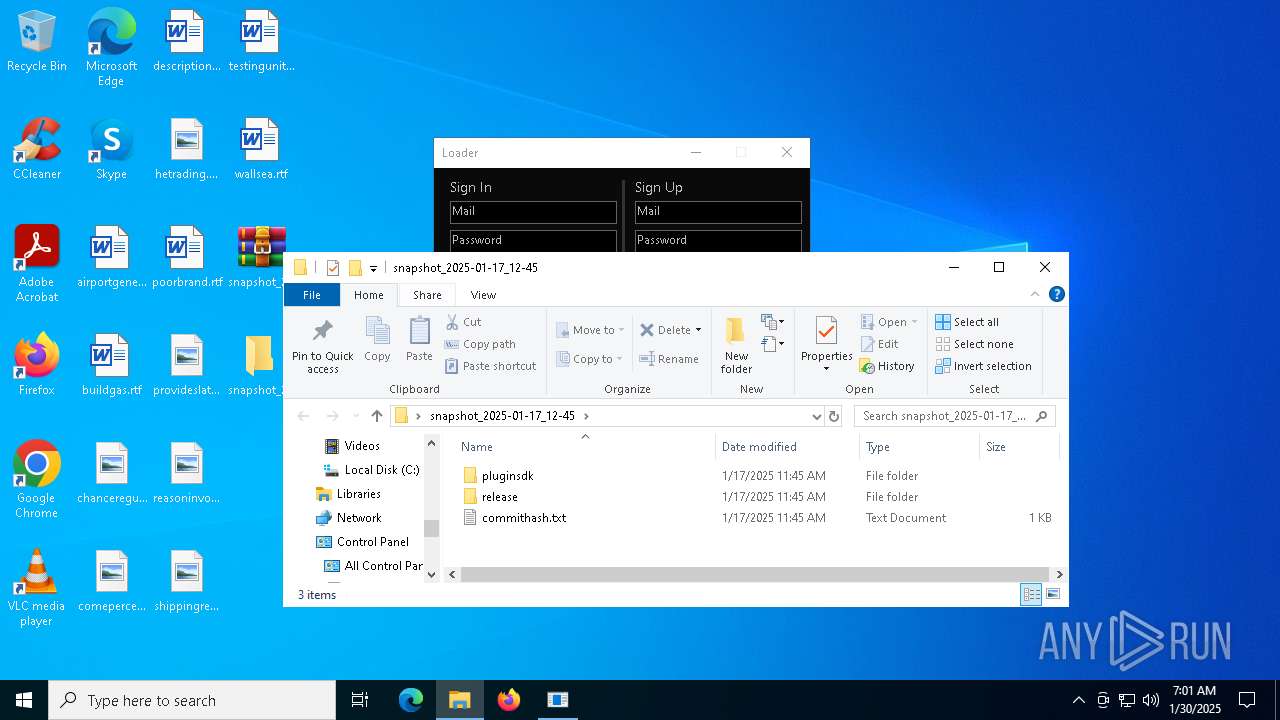
Task: Open the New item dropdown
Action: coord(772,322)
